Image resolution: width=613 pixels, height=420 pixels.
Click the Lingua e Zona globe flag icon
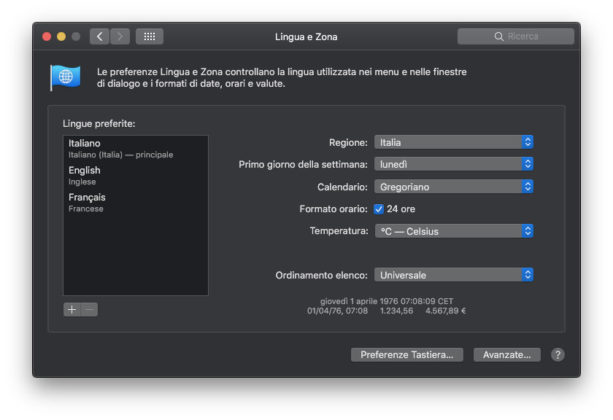(65, 77)
